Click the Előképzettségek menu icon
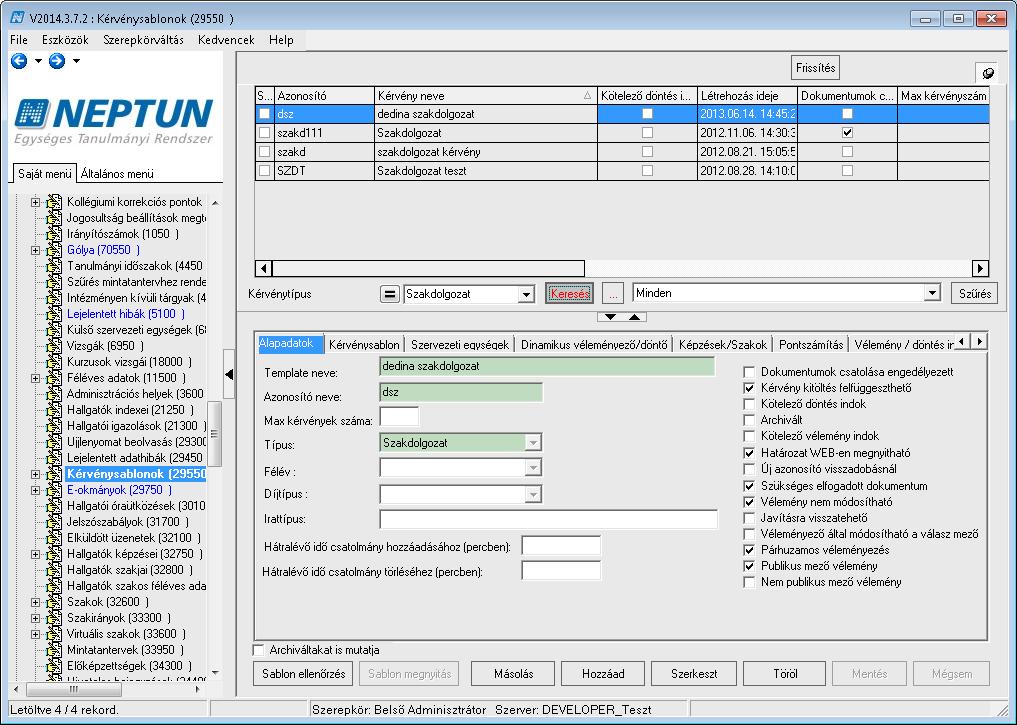The height and width of the screenshot is (725, 1017). pos(54,666)
